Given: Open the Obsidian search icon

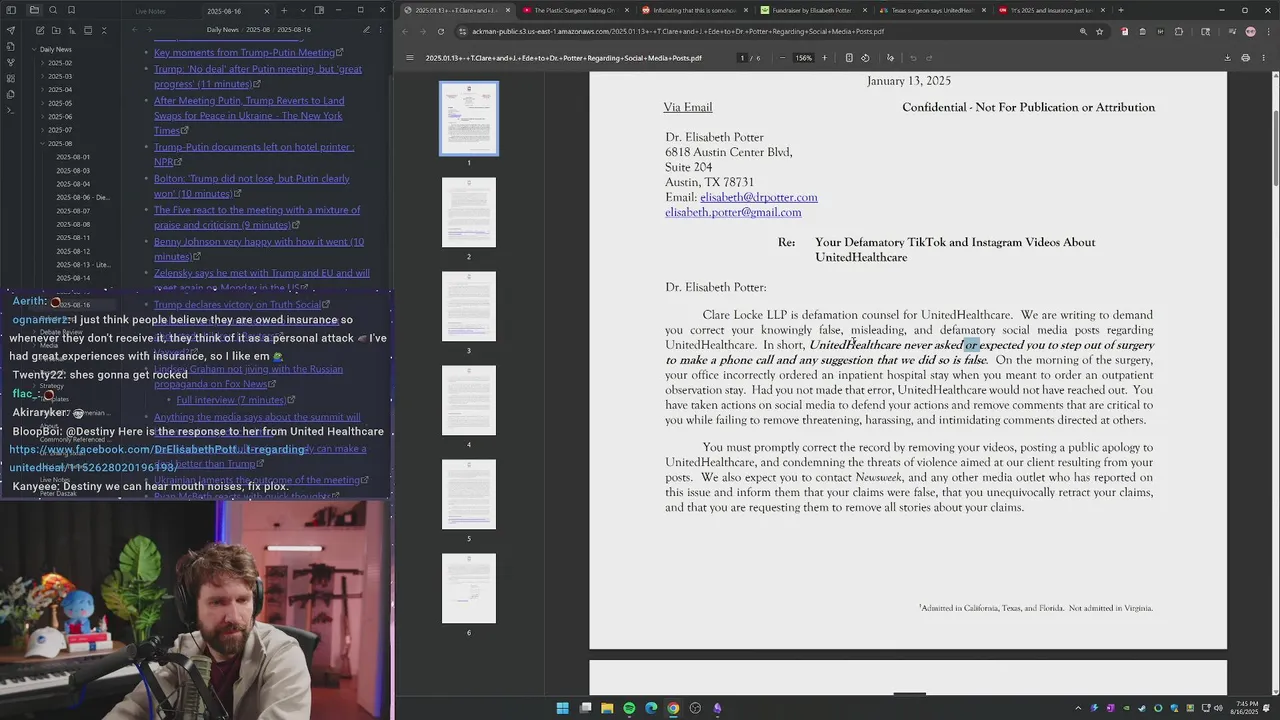Looking at the screenshot, I should [x=52, y=10].
